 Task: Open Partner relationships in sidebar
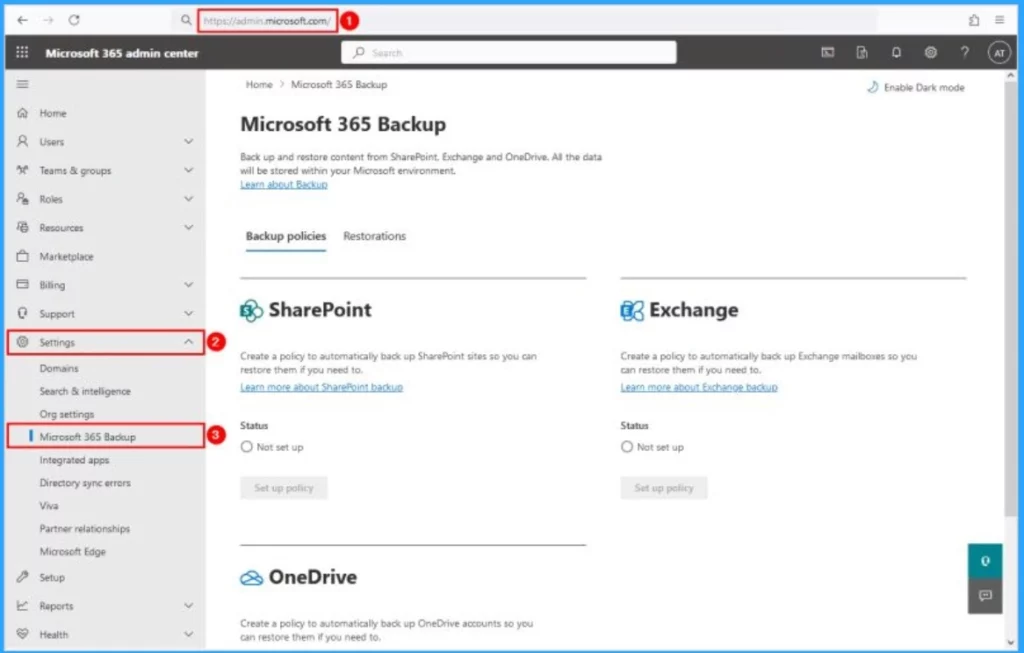point(85,528)
